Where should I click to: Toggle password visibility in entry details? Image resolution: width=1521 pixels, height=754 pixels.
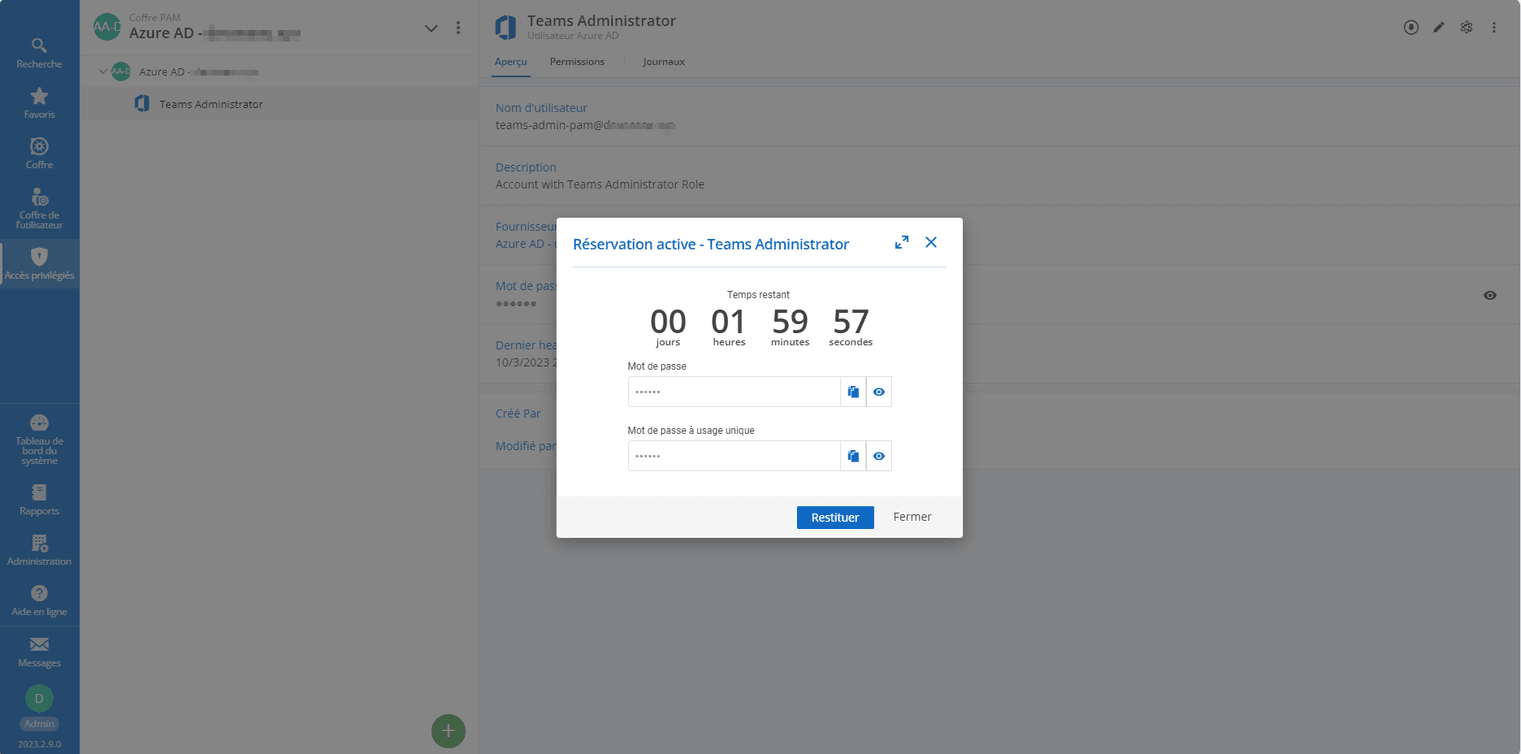pyautogui.click(x=1490, y=295)
